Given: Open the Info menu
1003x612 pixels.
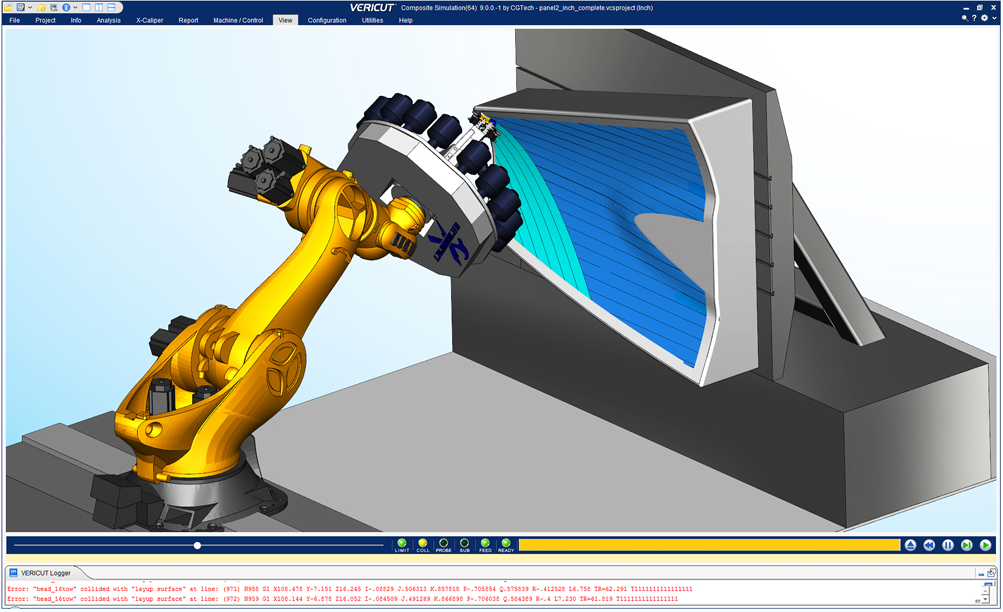Looking at the screenshot, I should coord(76,20).
